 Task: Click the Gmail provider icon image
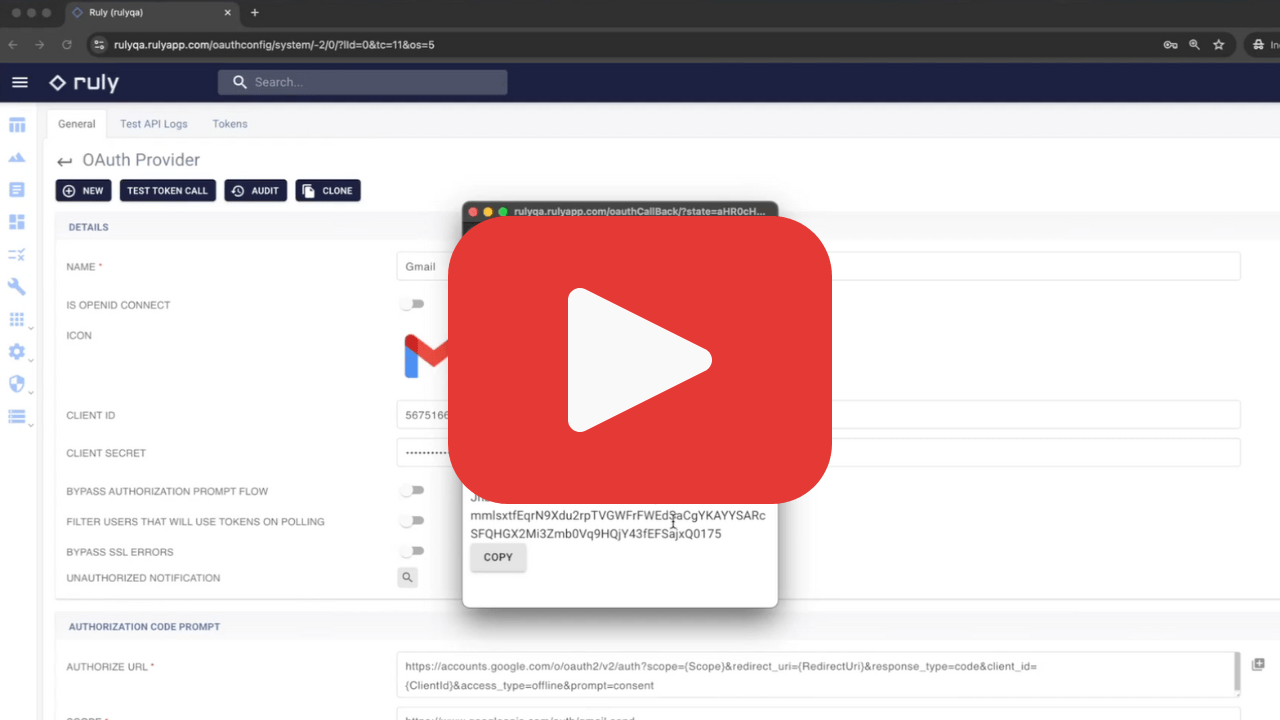pyautogui.click(x=425, y=357)
